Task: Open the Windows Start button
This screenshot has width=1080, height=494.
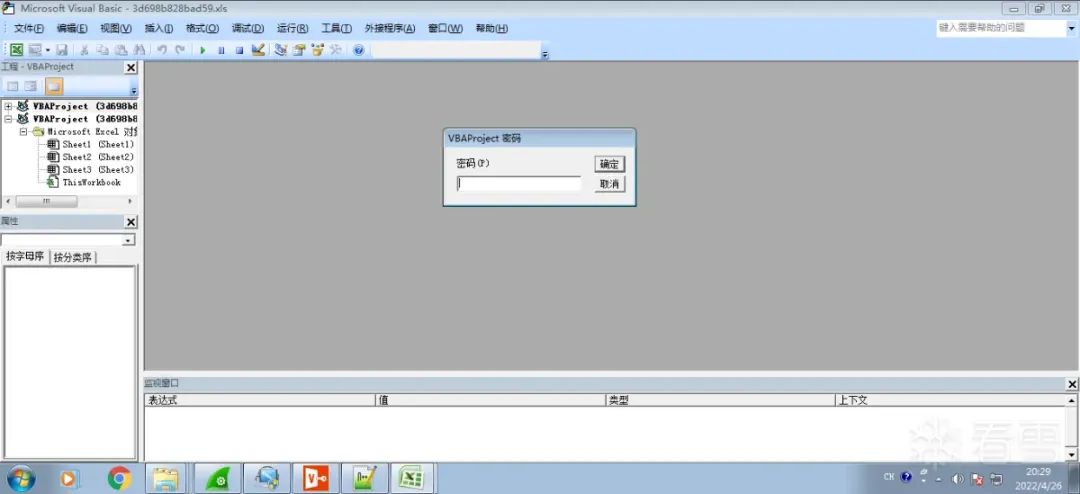Action: (20, 478)
